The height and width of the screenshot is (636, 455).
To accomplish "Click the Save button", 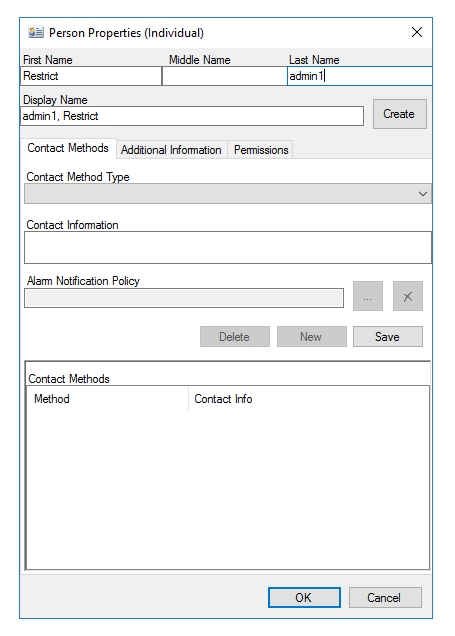I will [x=388, y=337].
